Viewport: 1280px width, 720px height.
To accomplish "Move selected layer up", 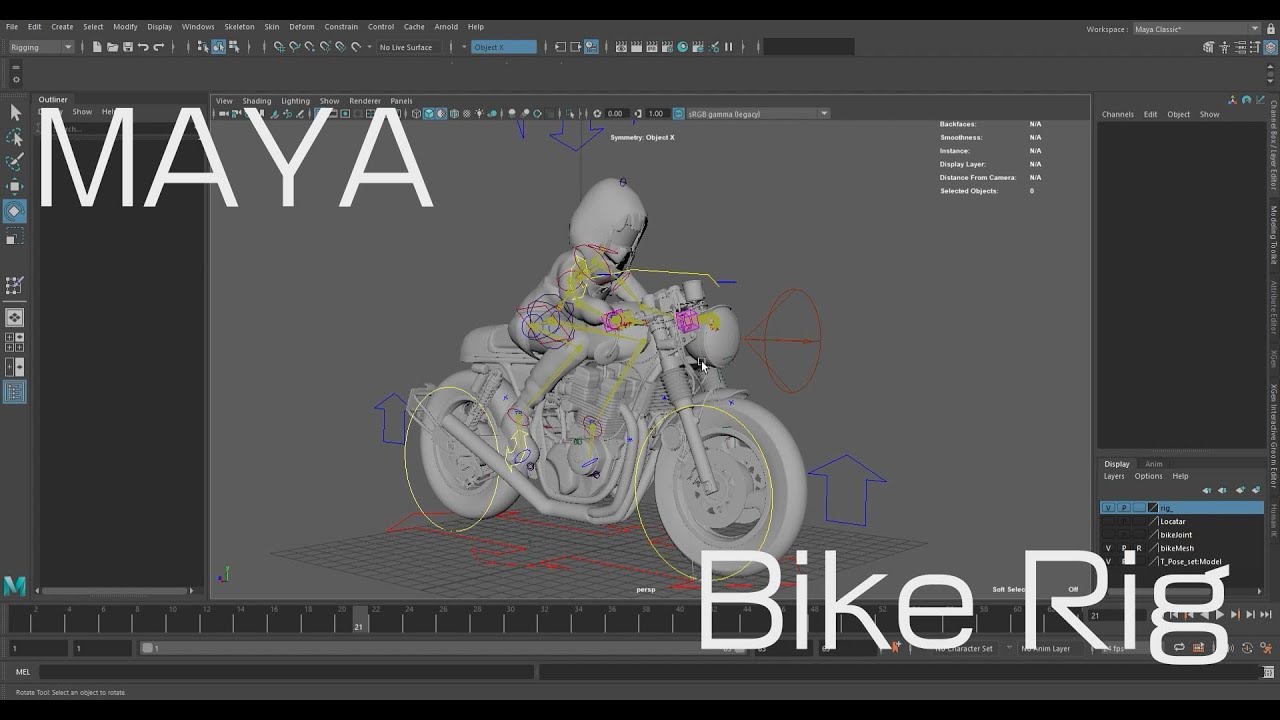I will tap(1207, 490).
